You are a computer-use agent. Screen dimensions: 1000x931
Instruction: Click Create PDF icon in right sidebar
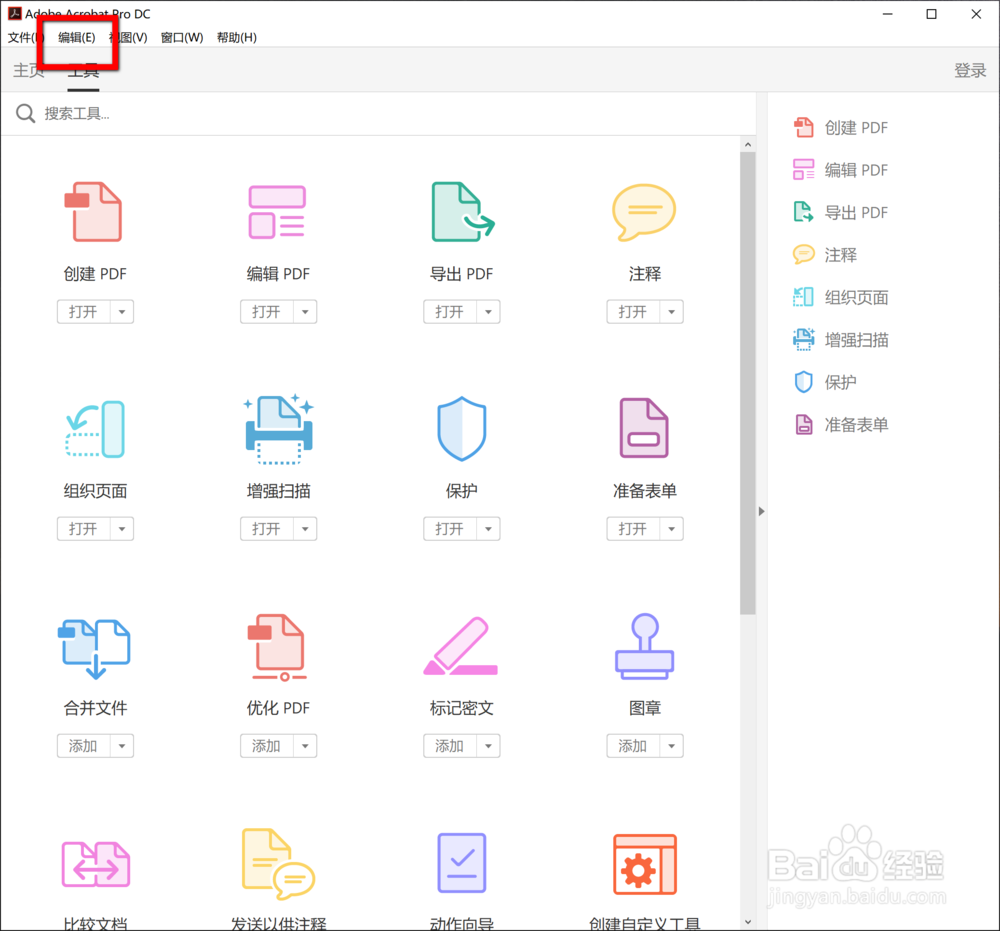tap(804, 128)
